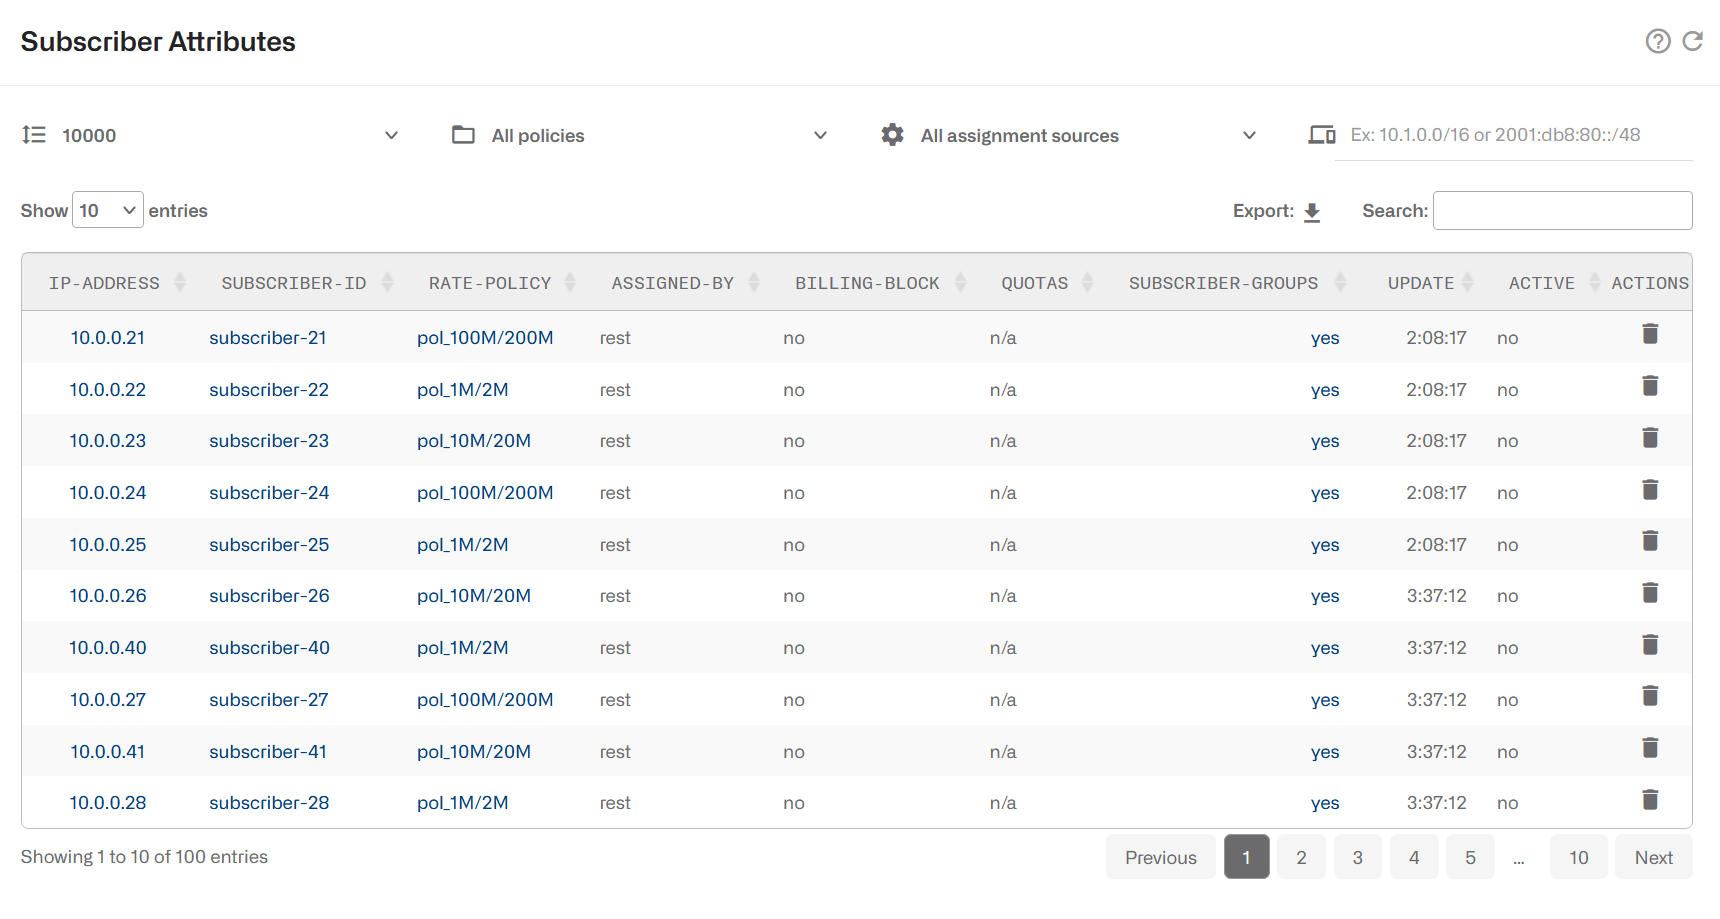Open pol_1M/2M policy for subscriber-40

[x=462, y=648]
